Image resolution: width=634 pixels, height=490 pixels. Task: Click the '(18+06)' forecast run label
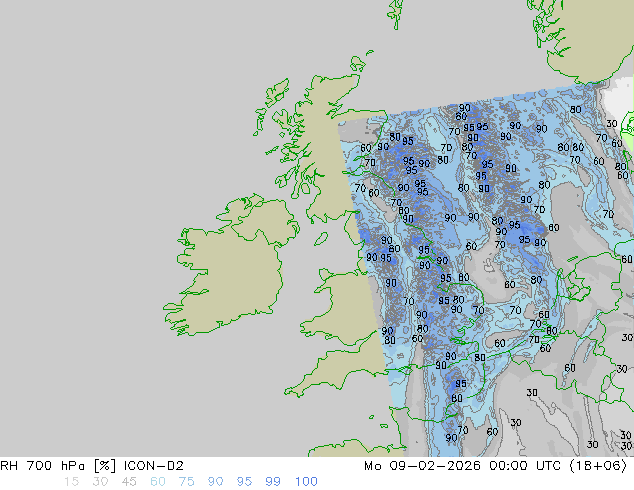click(598, 466)
